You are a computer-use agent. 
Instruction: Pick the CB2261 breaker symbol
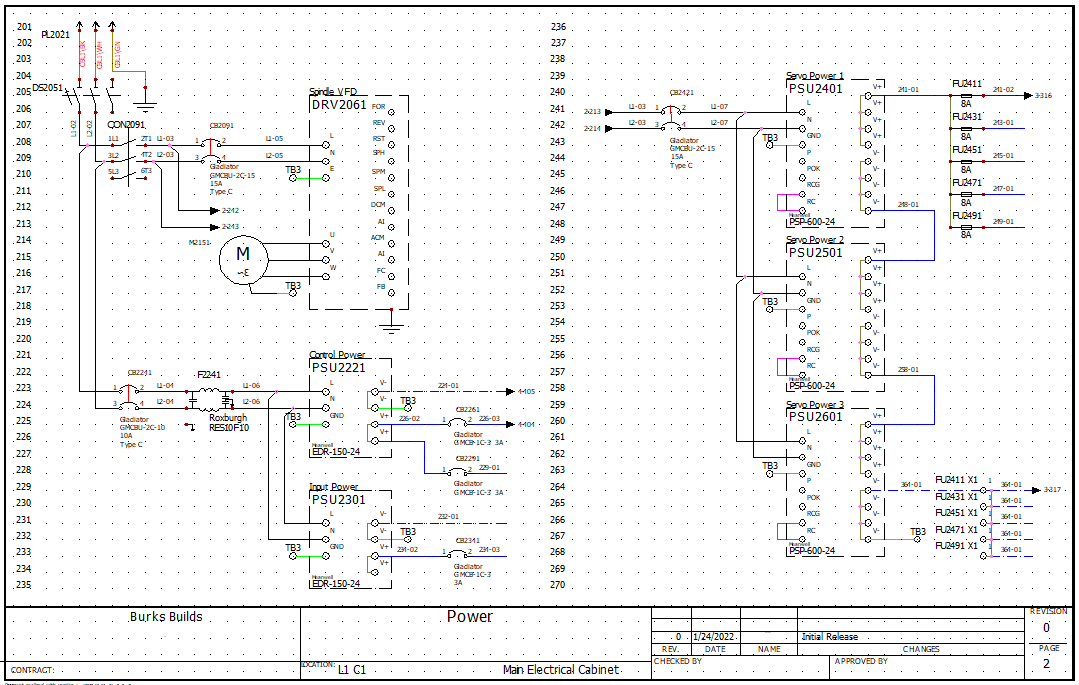point(458,423)
